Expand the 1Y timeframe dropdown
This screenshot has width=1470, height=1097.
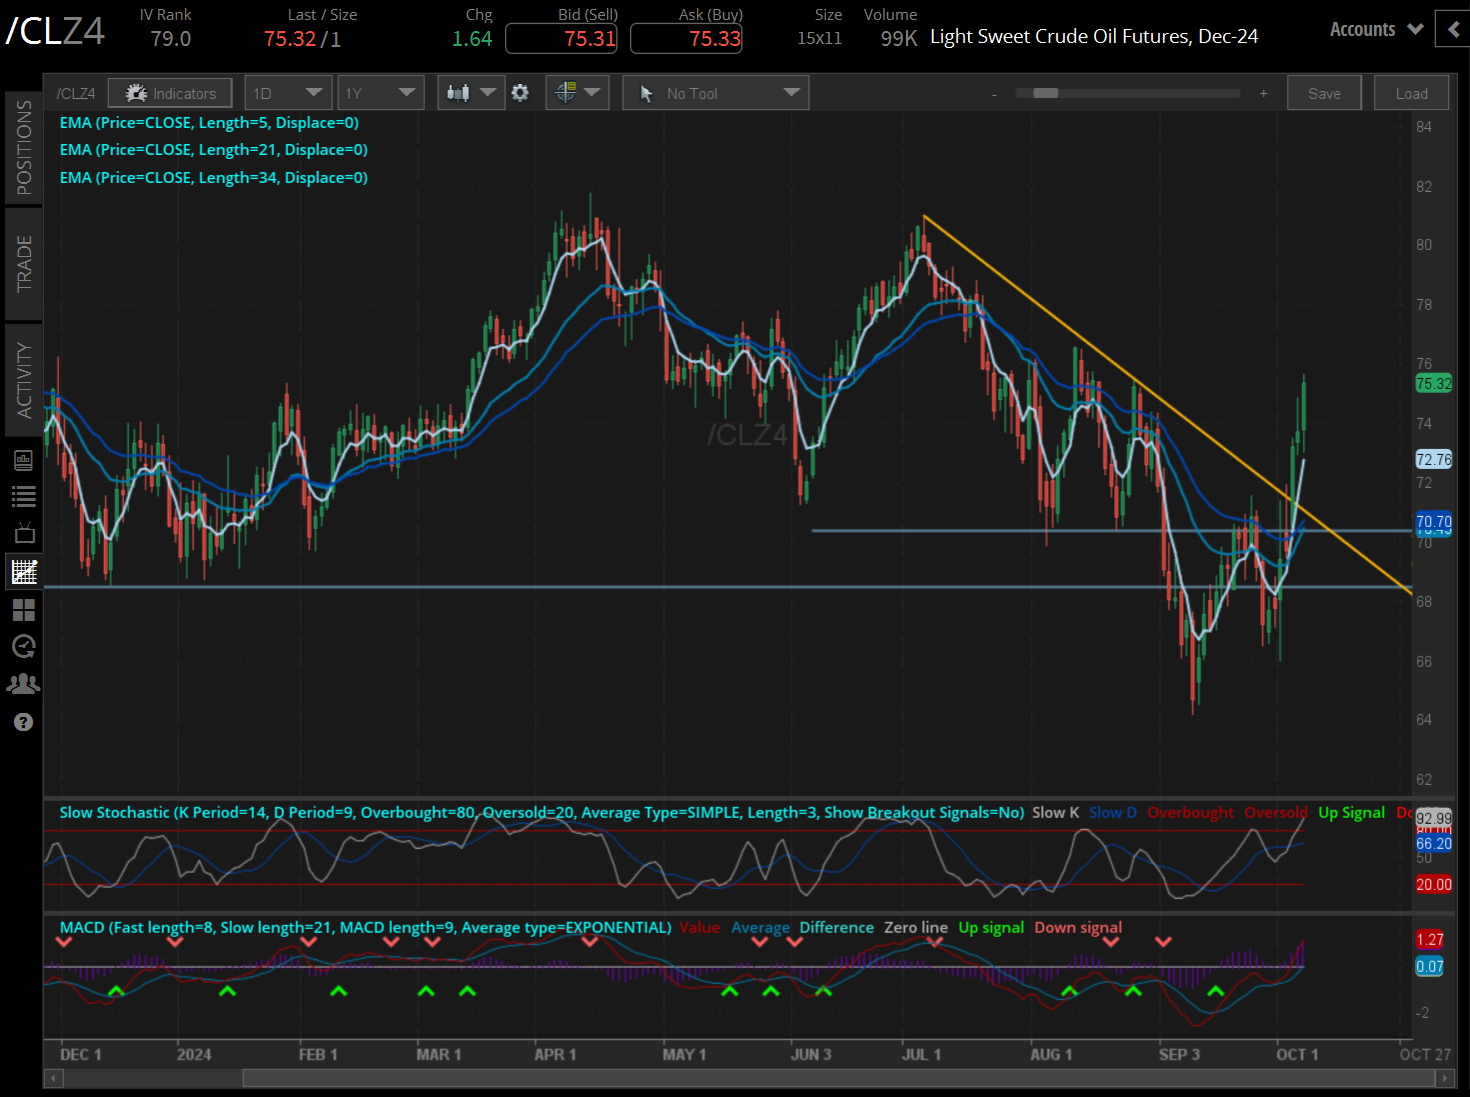[x=380, y=93]
